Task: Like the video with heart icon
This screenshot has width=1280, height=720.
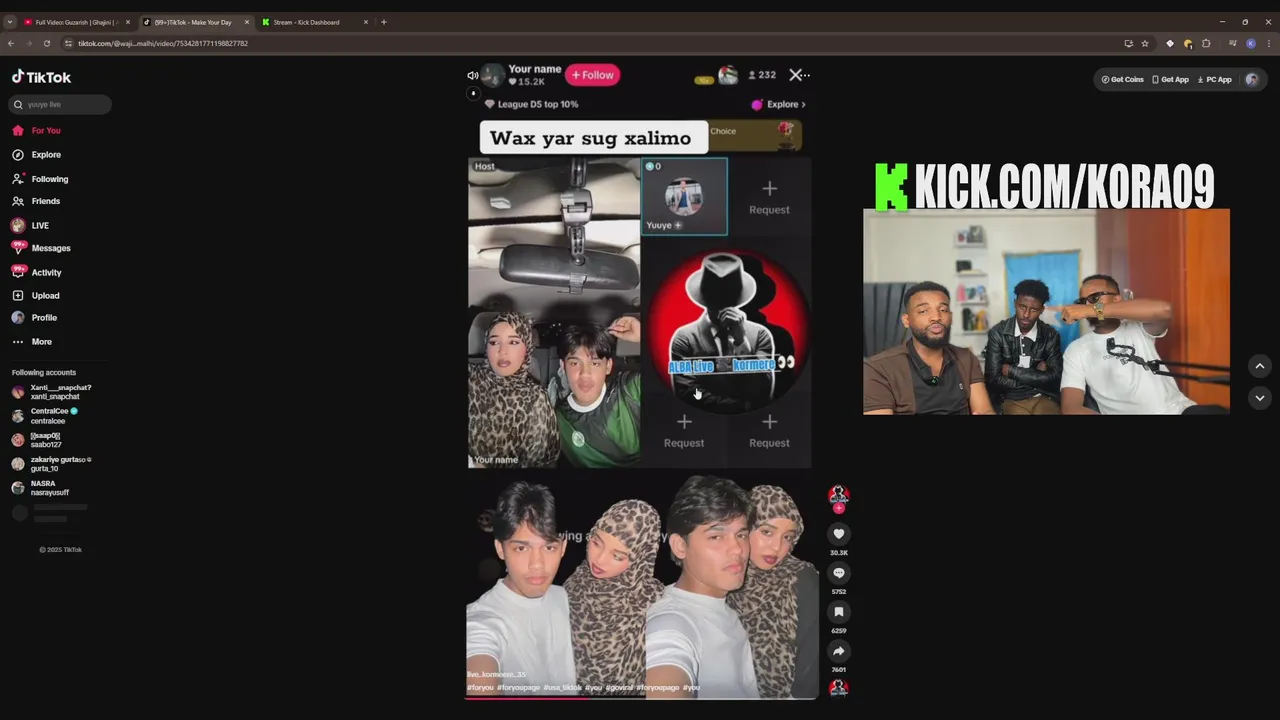Action: tap(839, 534)
